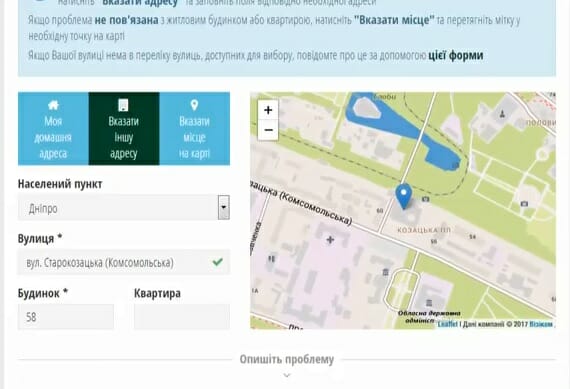Viewport: 570px width, 389px height.
Task: Click the green checkmark in street field
Action: pyautogui.click(x=218, y=262)
